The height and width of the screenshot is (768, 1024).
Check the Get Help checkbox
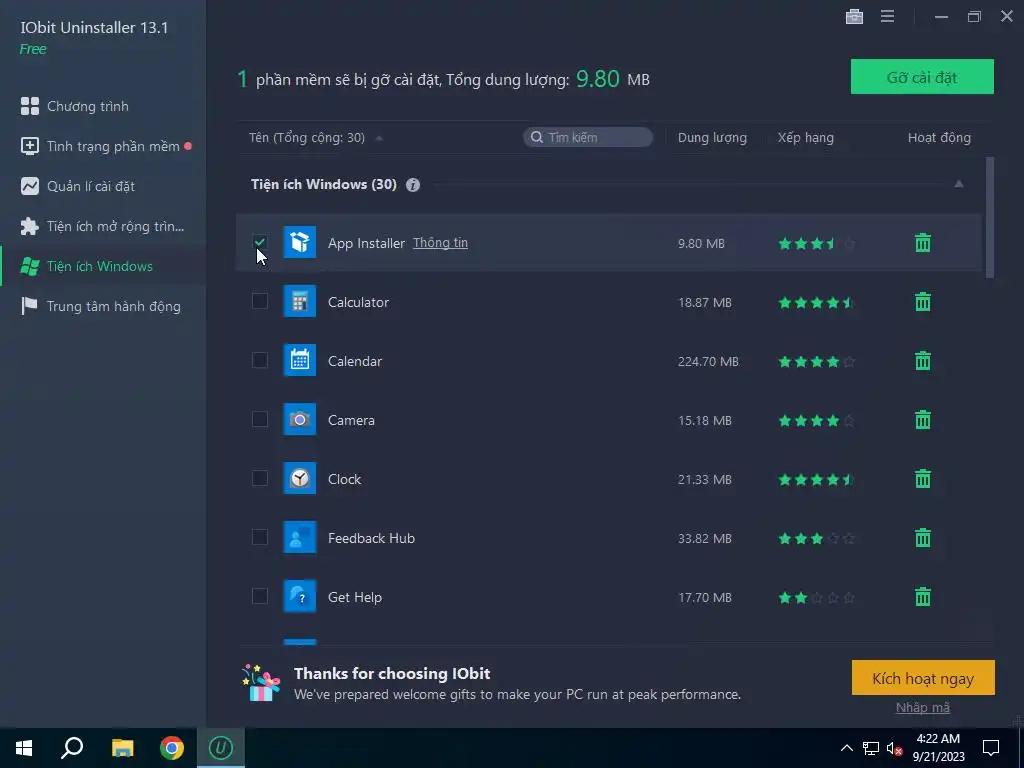tap(260, 596)
